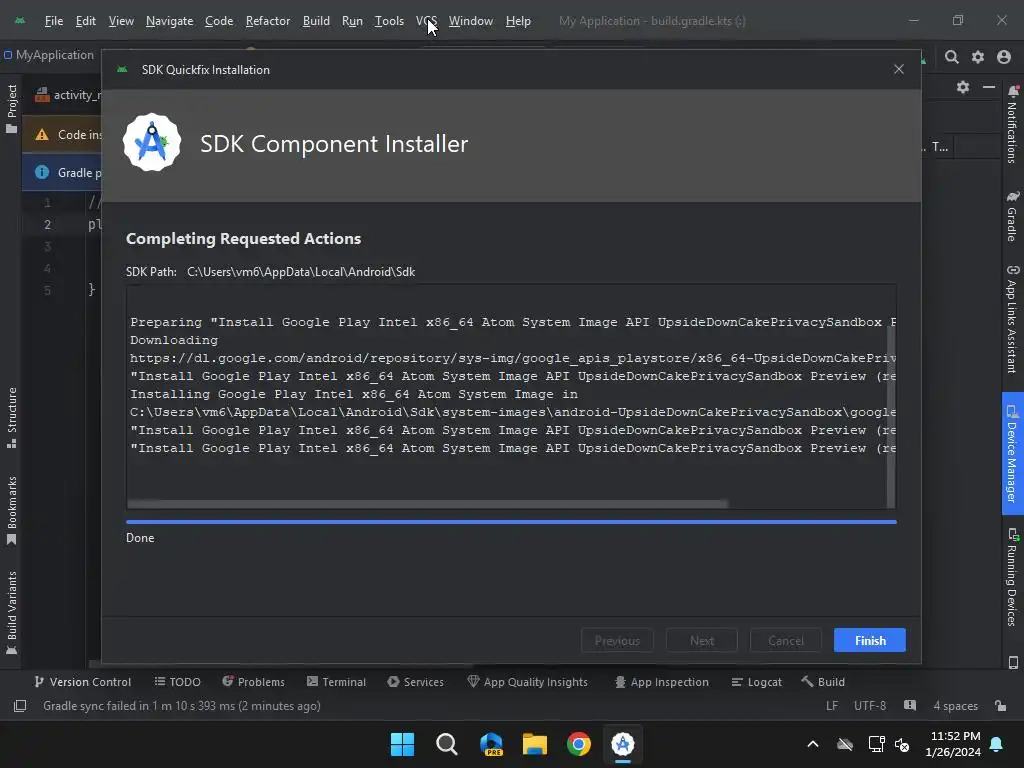Open File Explorer from taskbar

[x=535, y=744]
